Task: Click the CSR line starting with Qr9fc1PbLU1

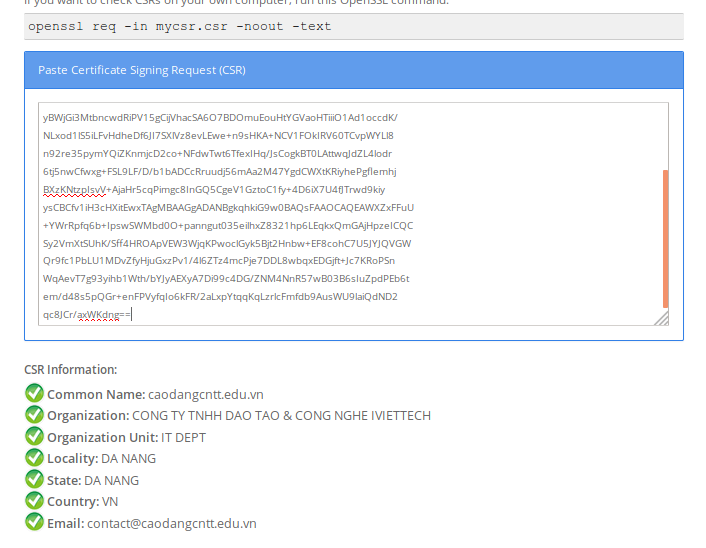Action: tap(219, 261)
